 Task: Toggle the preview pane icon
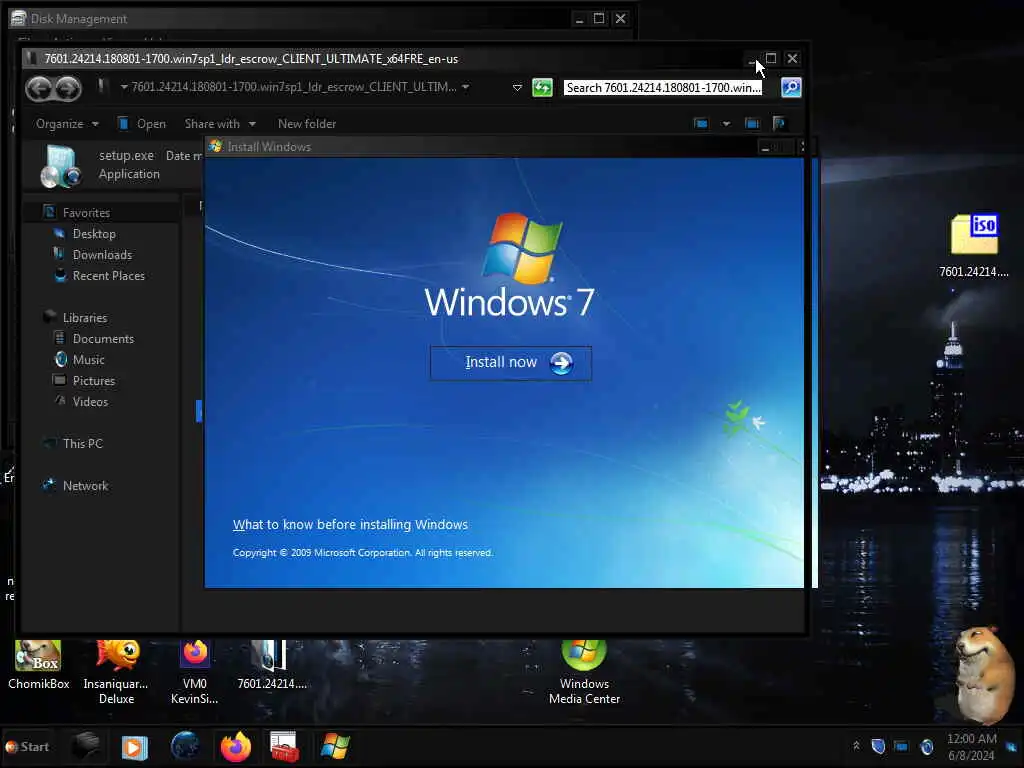[752, 123]
